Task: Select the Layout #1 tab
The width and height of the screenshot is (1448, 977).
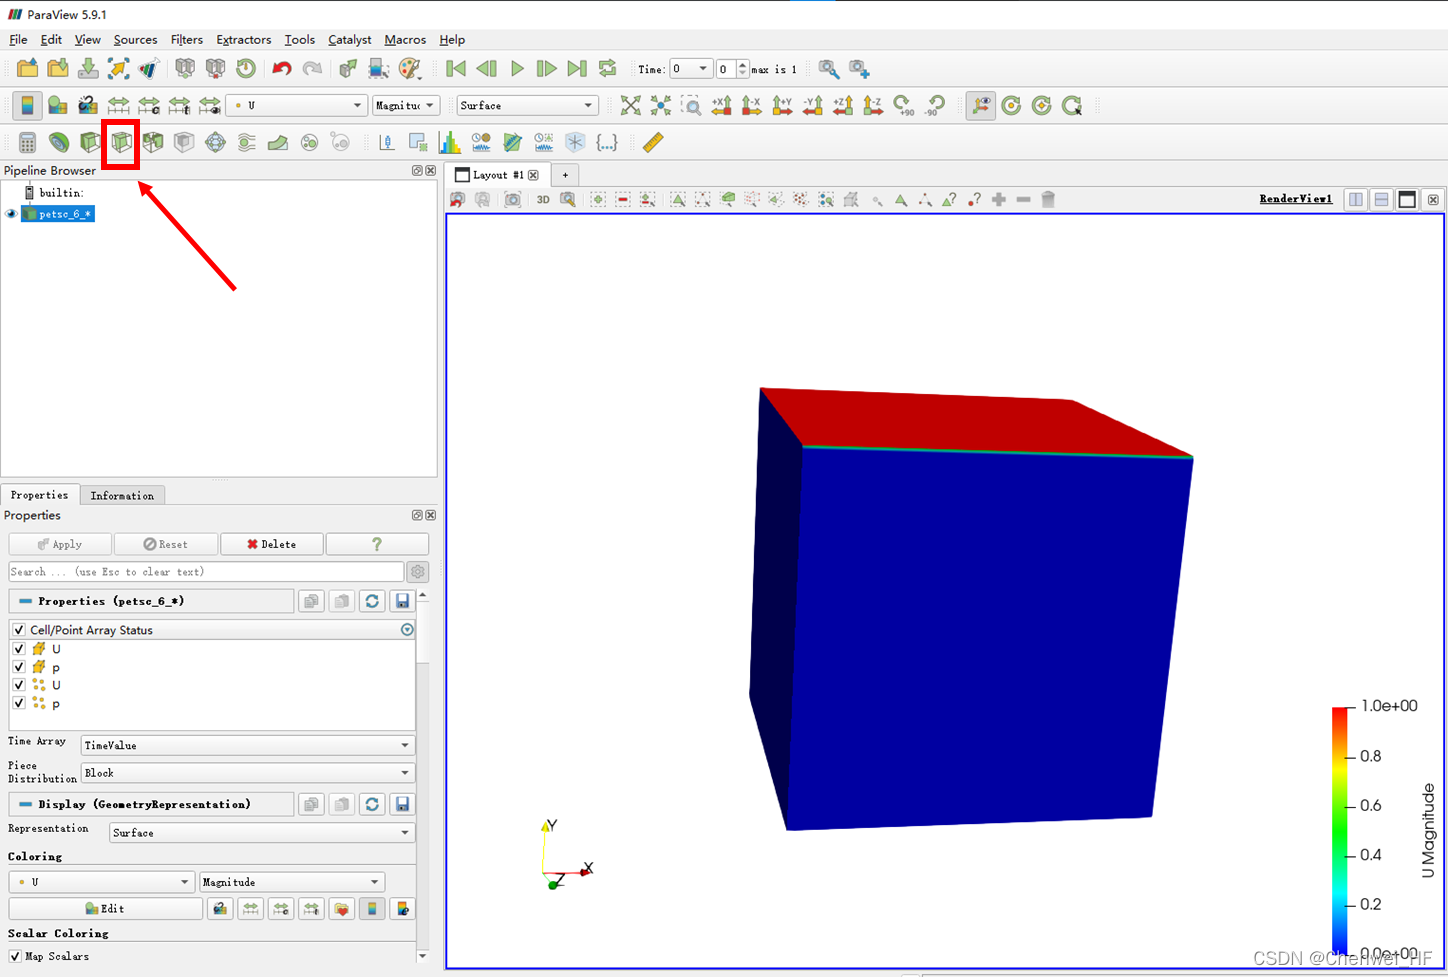Action: coord(497,175)
